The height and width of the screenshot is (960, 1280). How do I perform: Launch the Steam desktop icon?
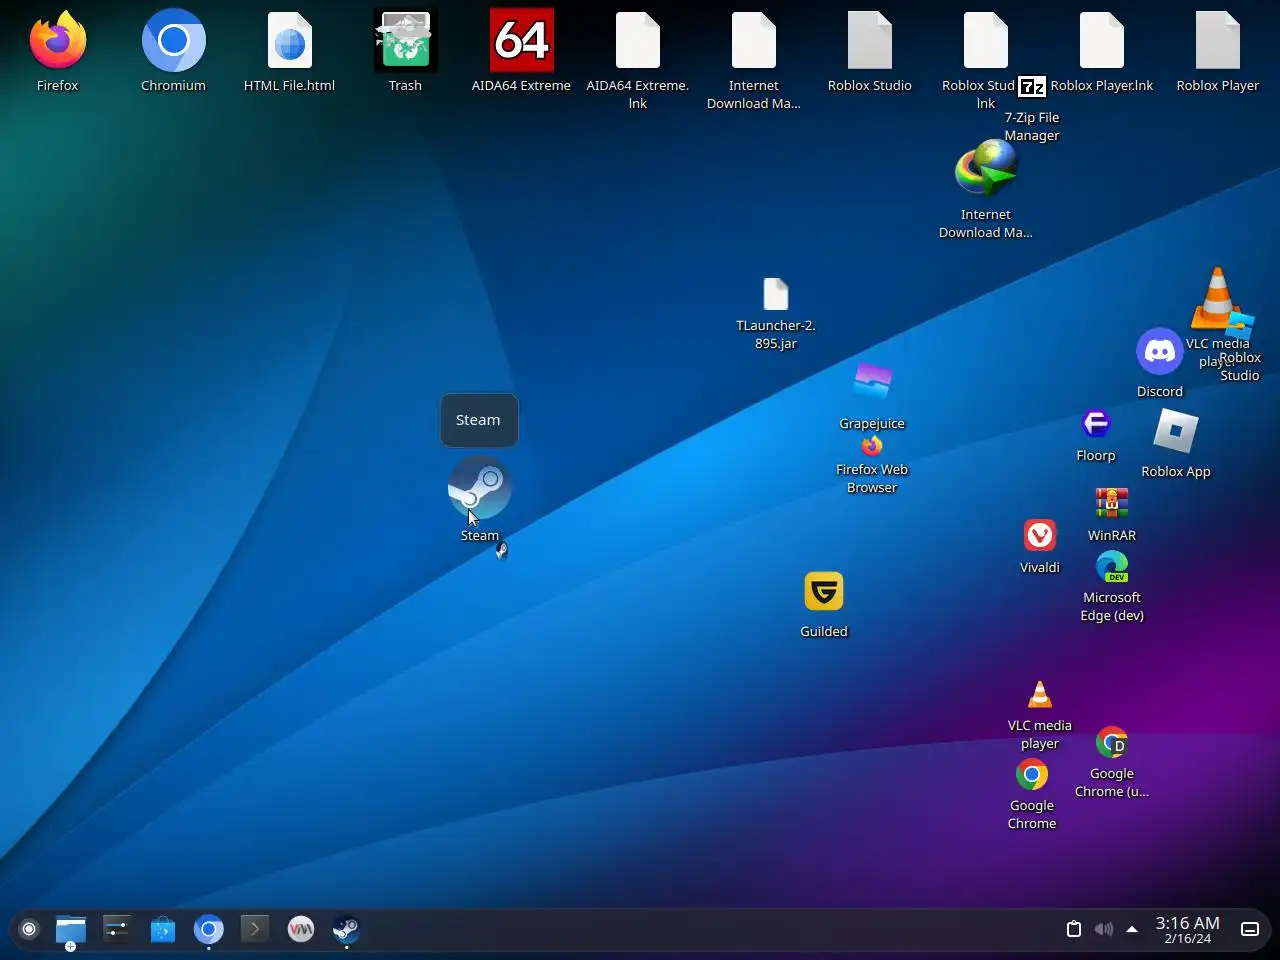pos(480,489)
